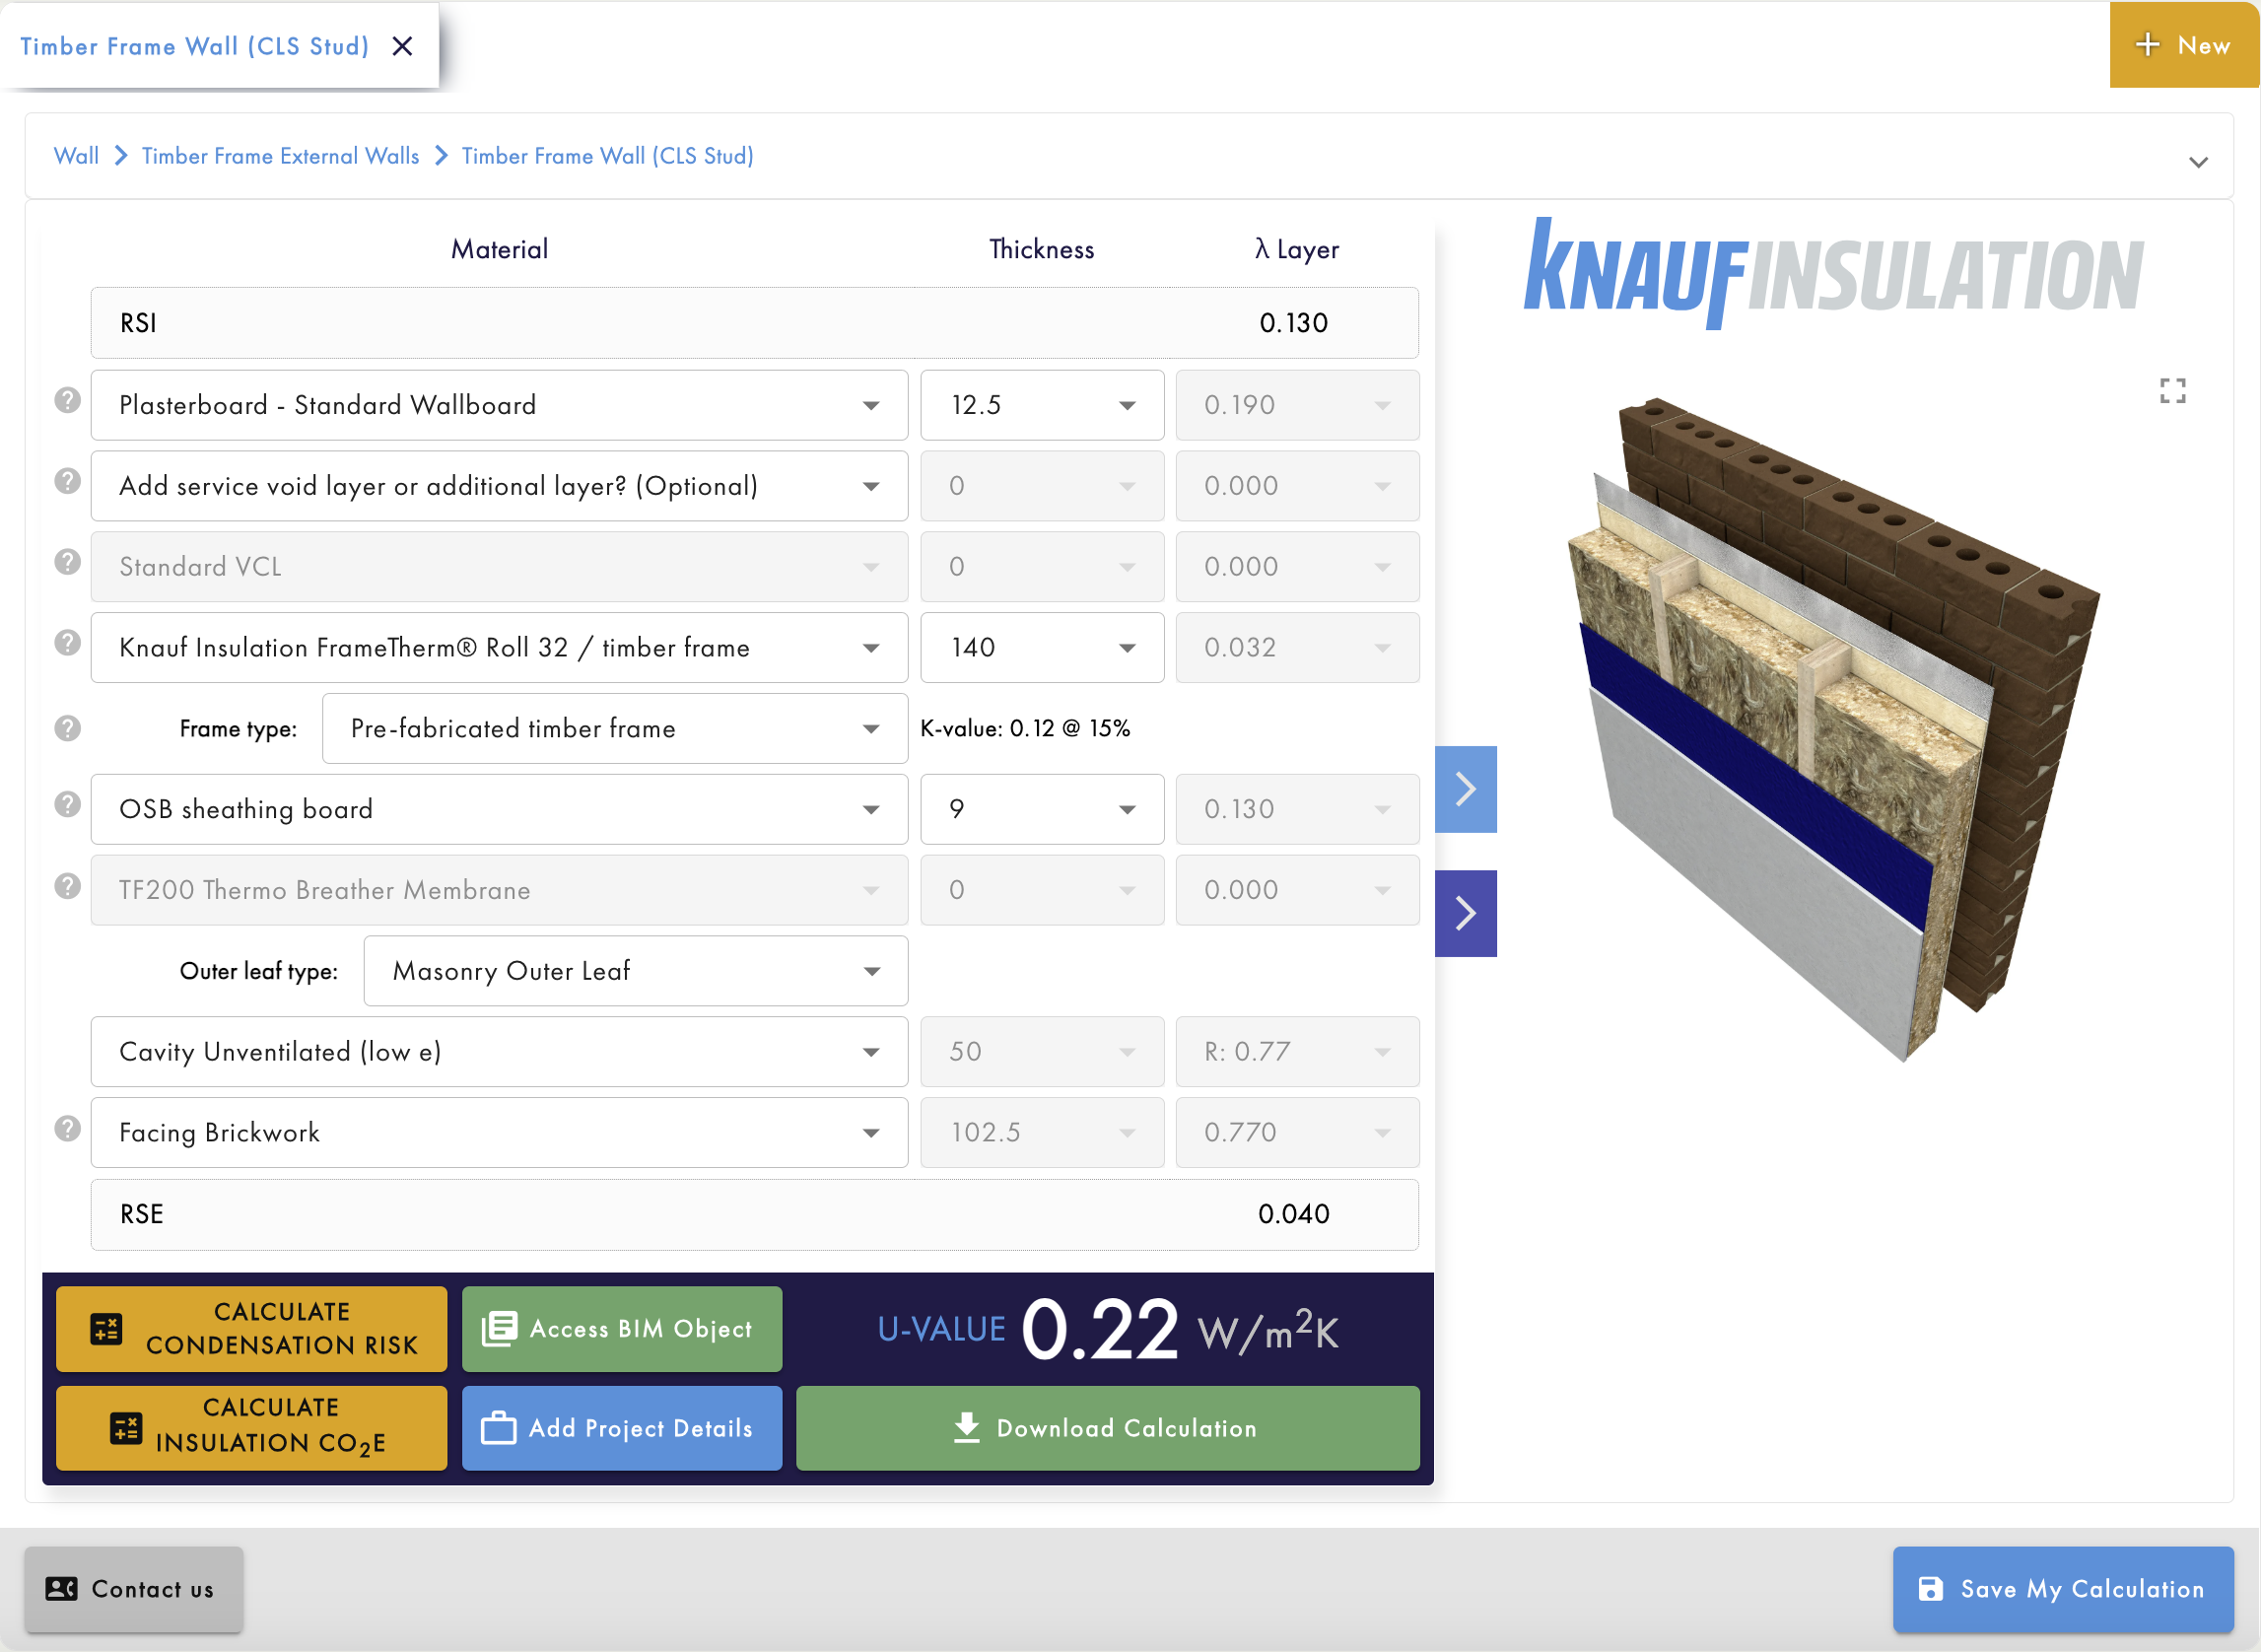Collapse the breadcrumb panel chevron

[x=2198, y=162]
